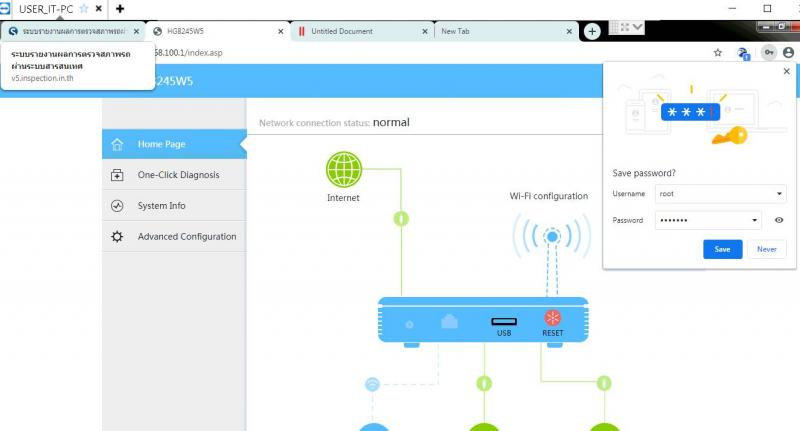Image resolution: width=800 pixels, height=431 pixels.
Task: Click the Password field with dots
Action: pyautogui.click(x=708, y=220)
